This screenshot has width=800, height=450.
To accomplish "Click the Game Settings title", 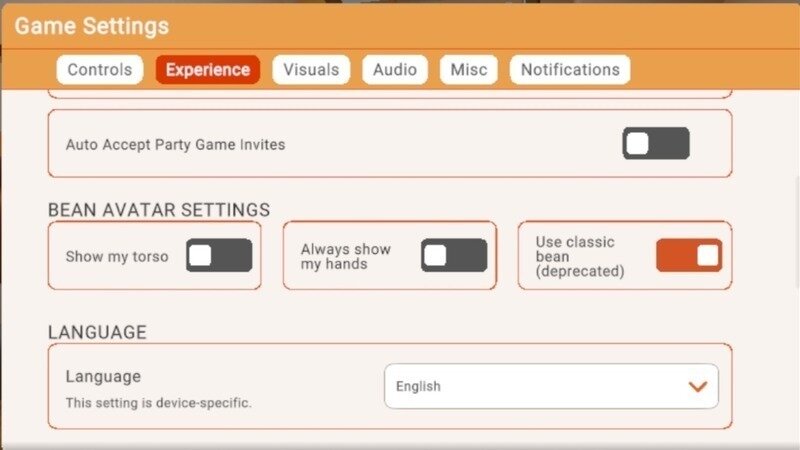I will (x=92, y=26).
